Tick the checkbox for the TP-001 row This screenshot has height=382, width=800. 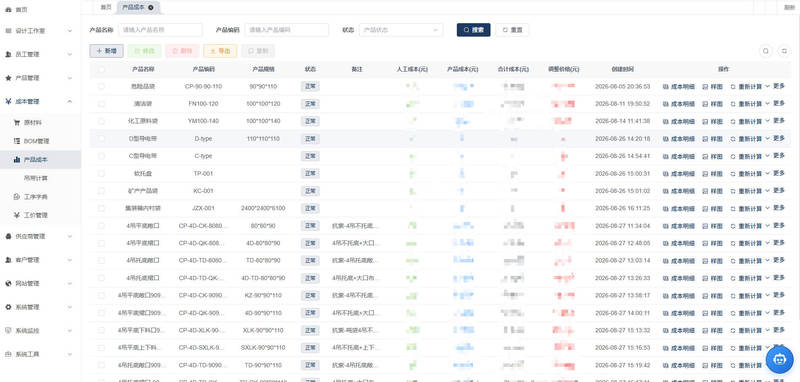point(101,173)
